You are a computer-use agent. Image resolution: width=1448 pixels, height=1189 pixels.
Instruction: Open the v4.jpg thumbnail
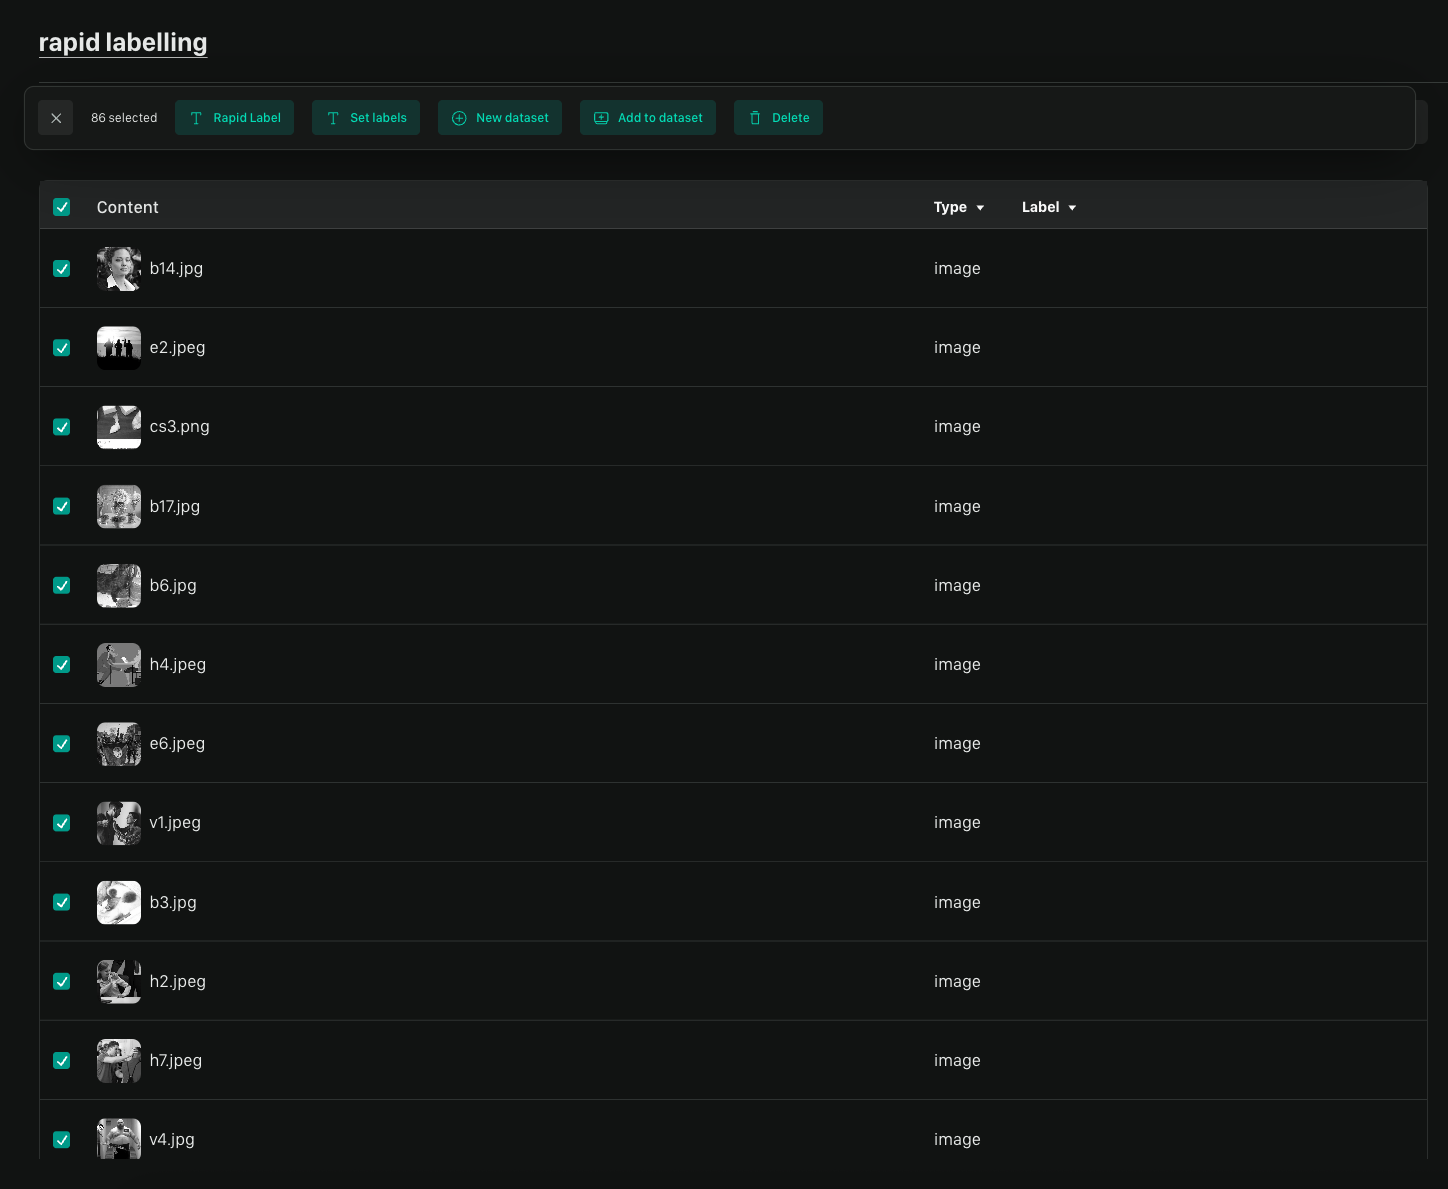point(119,1139)
